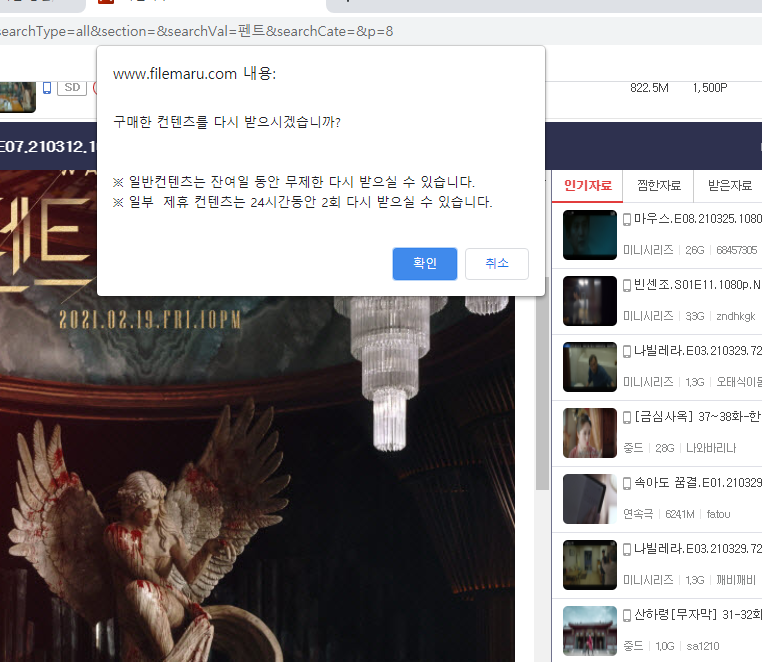
Task: Click the 속아도 꿈결.E01.210329 title link
Action: 697,483
